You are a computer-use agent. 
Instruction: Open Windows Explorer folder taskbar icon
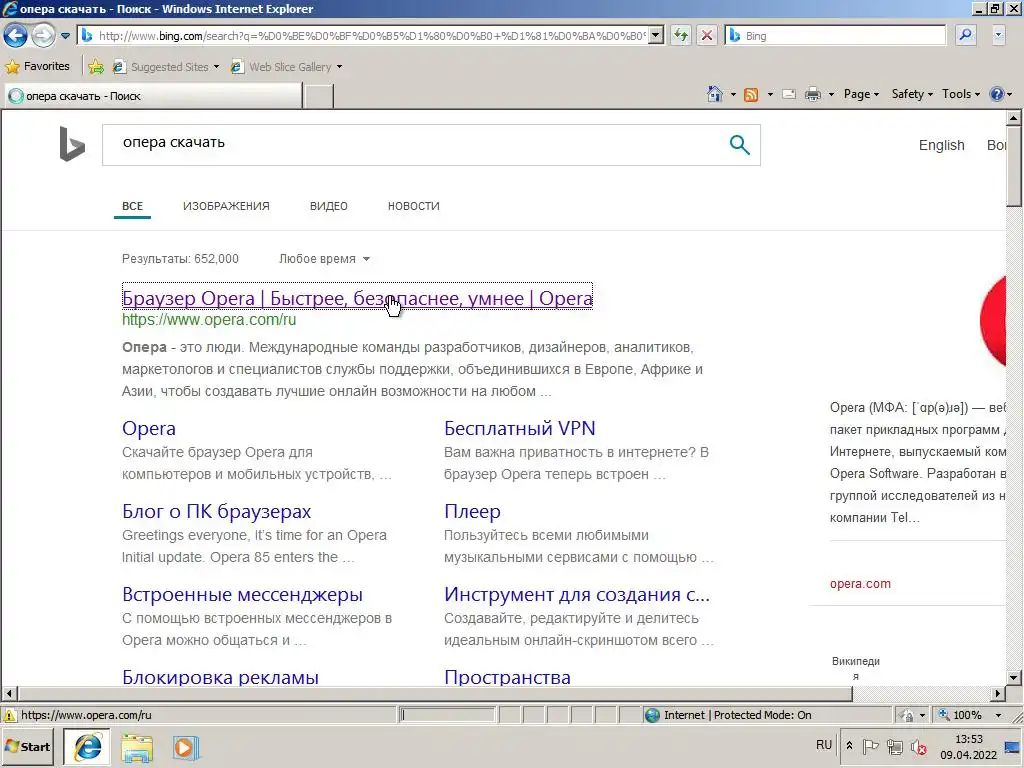[x=136, y=748]
